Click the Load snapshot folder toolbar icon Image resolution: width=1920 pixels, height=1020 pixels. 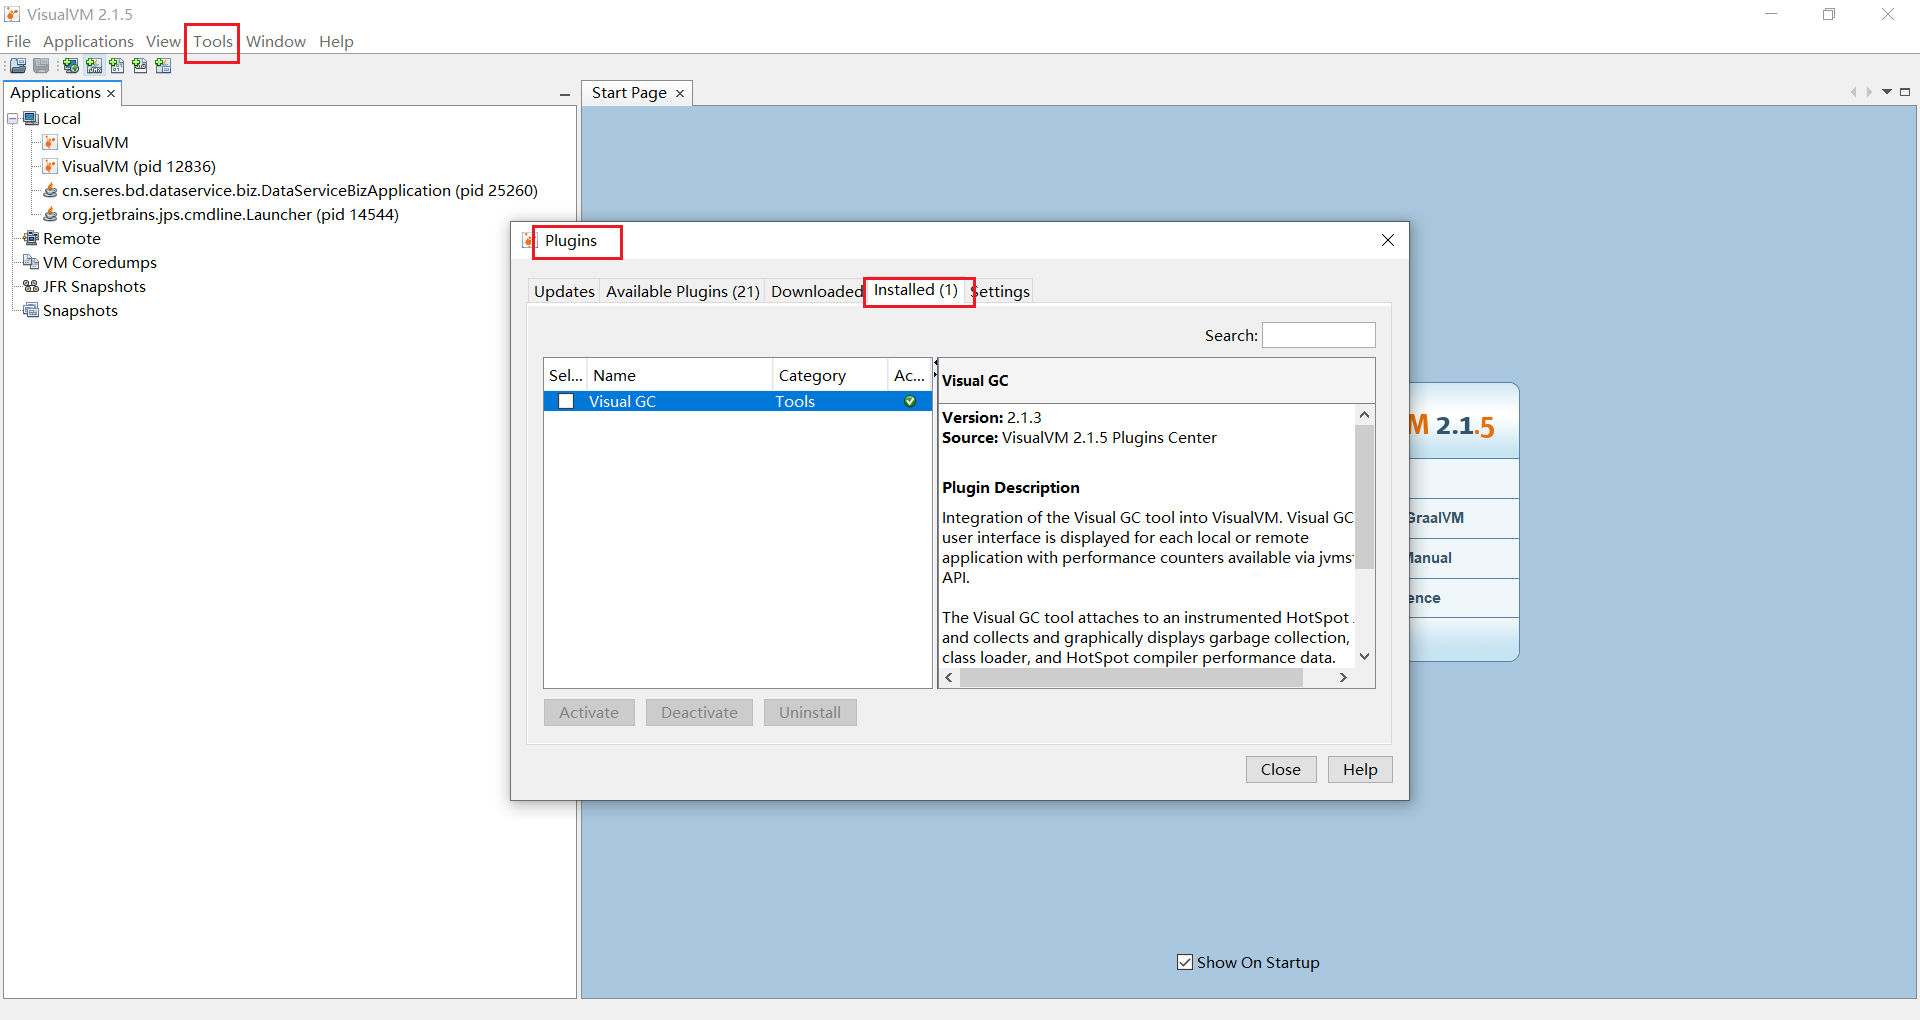click(x=18, y=66)
